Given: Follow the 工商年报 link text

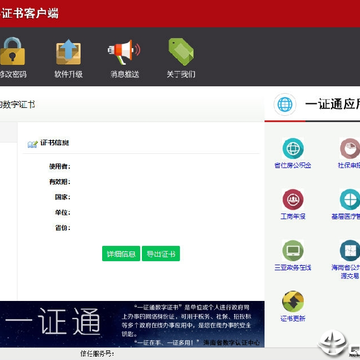Looking at the screenshot, I should [x=293, y=217].
